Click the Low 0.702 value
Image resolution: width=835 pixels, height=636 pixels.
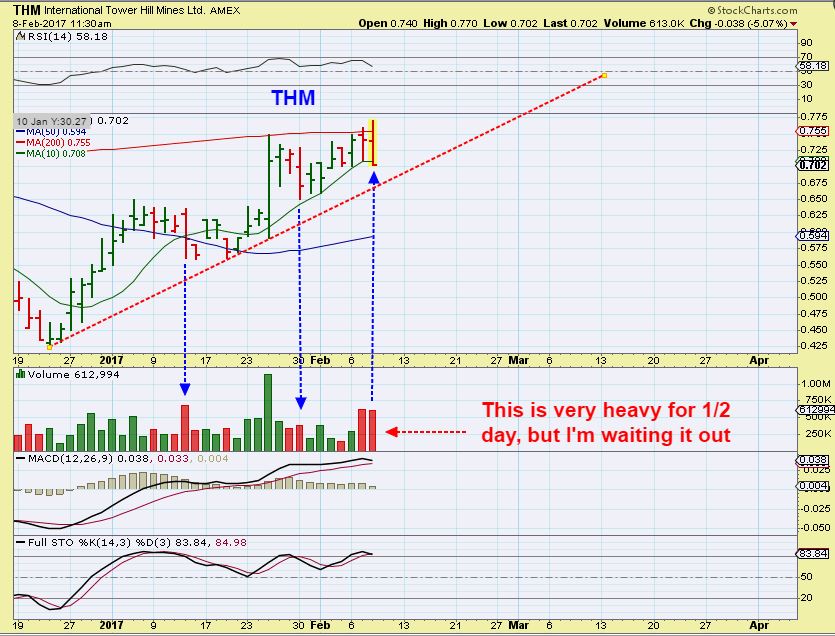[x=511, y=23]
